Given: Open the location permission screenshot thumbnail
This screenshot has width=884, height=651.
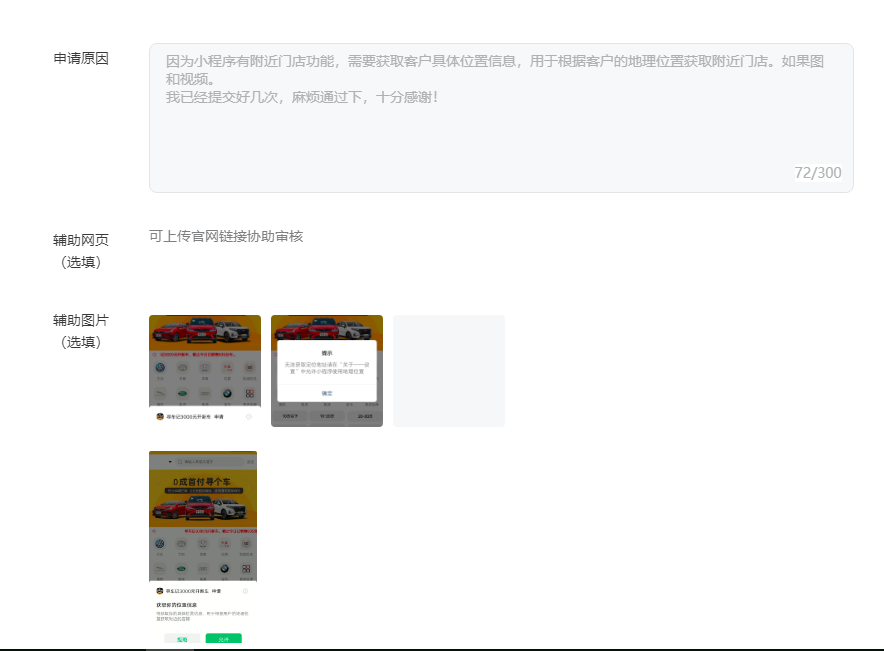Looking at the screenshot, I should tap(203, 548).
